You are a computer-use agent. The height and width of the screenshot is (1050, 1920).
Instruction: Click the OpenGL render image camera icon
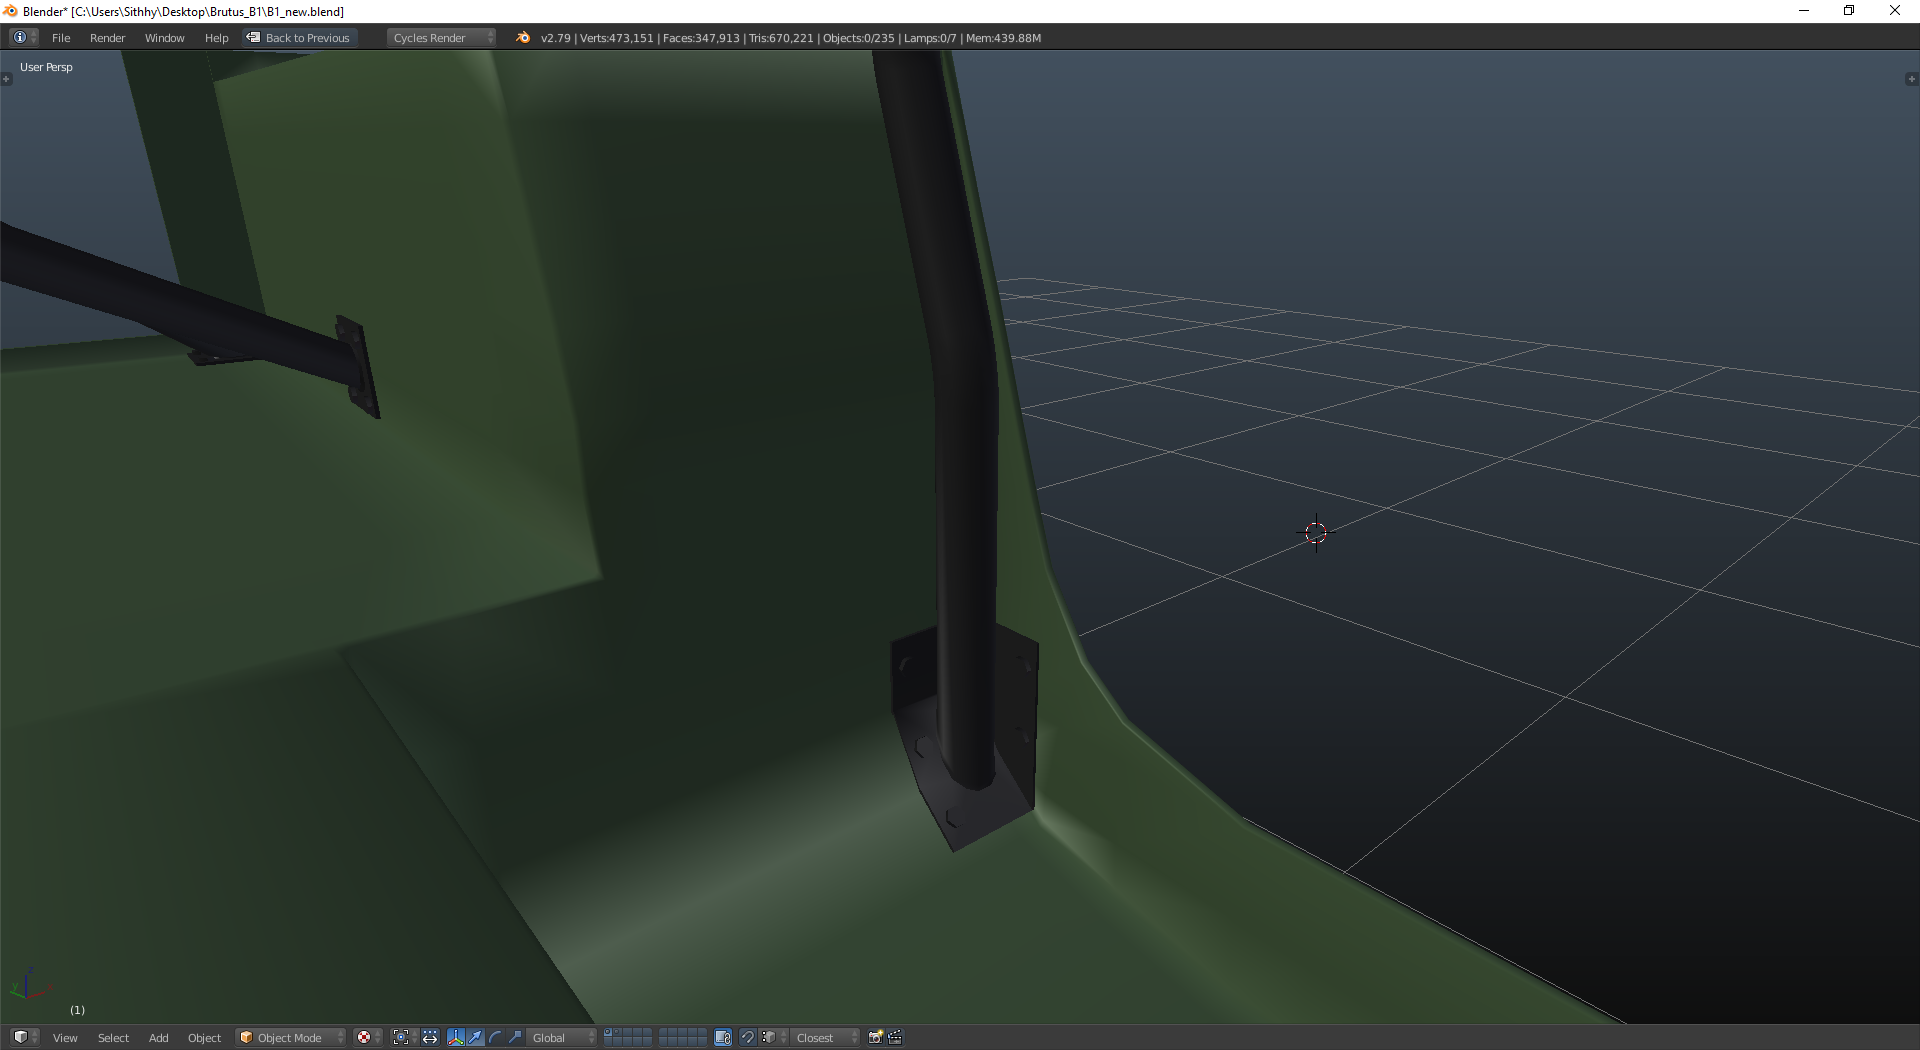click(x=875, y=1037)
